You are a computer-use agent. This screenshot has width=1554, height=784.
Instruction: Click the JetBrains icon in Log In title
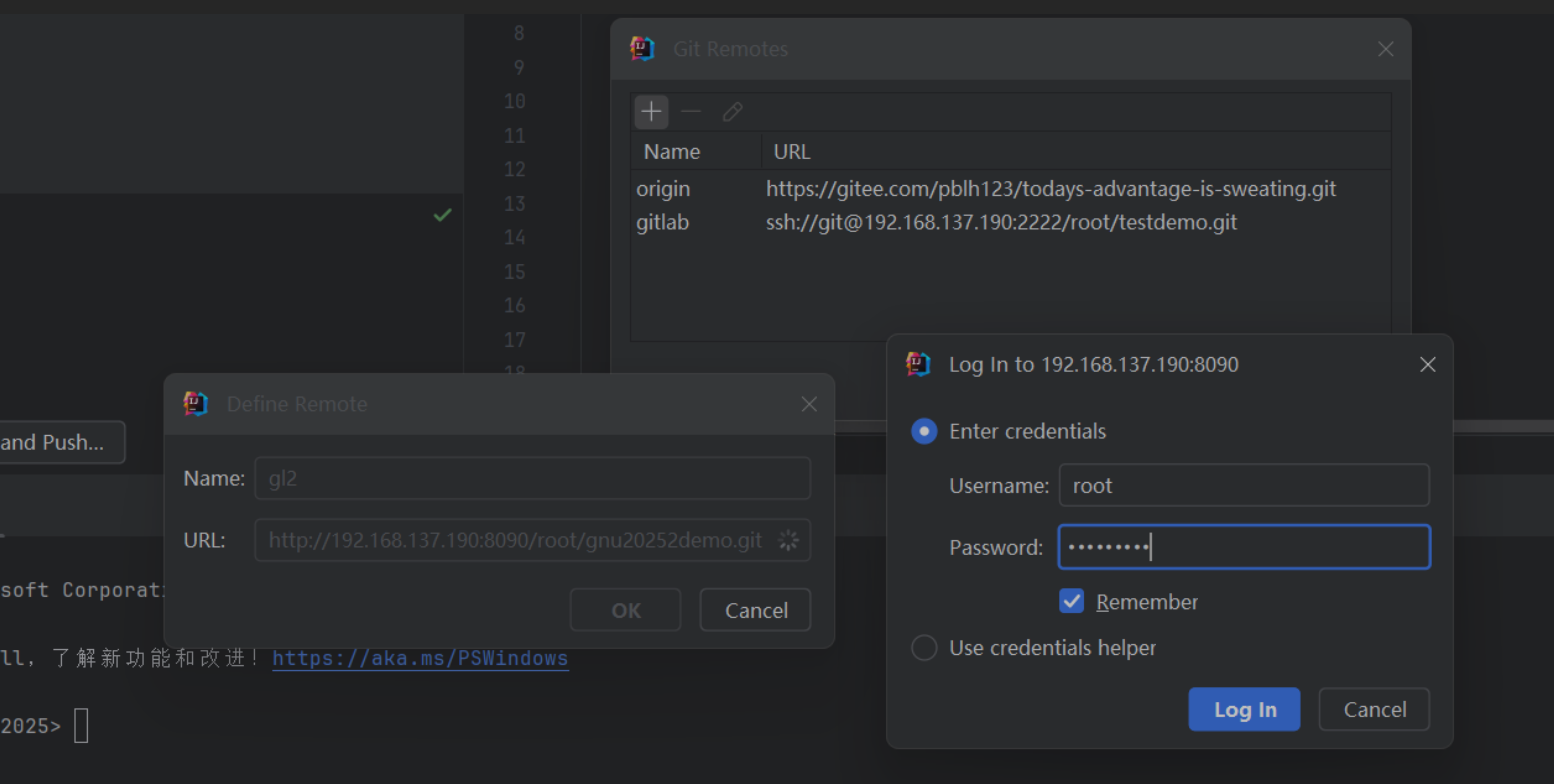[x=918, y=364]
